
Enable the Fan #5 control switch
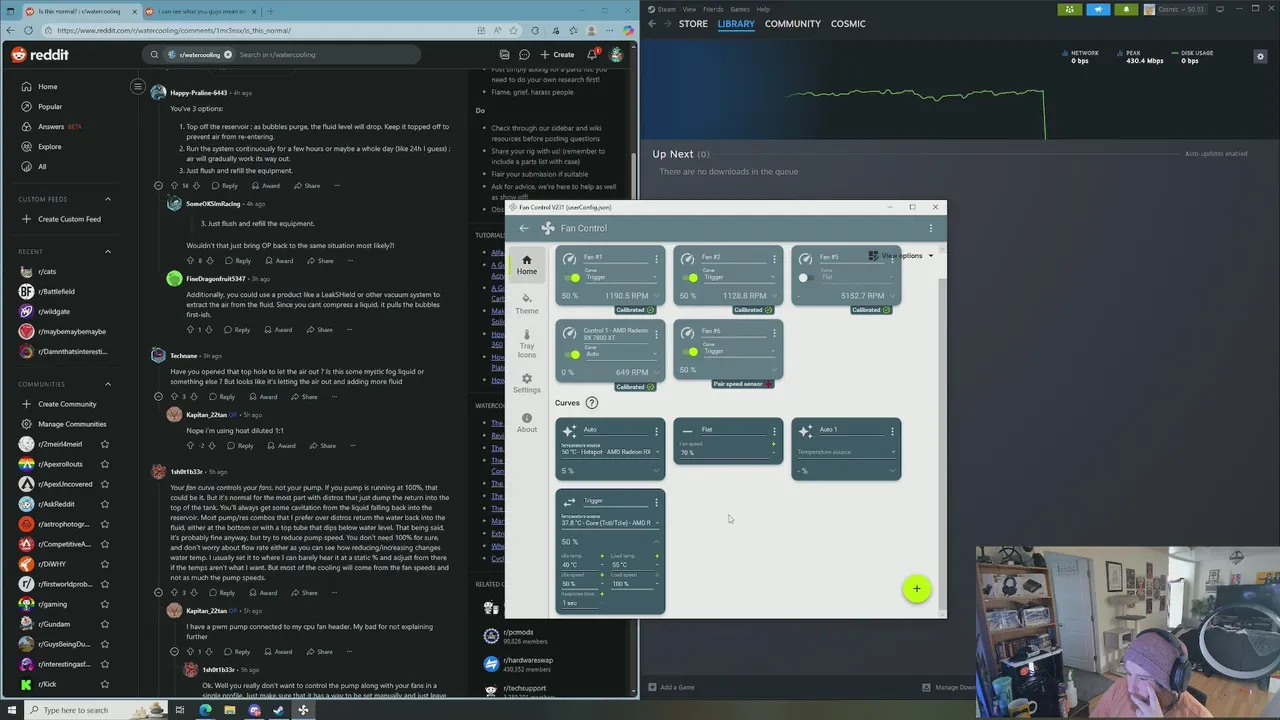point(805,277)
